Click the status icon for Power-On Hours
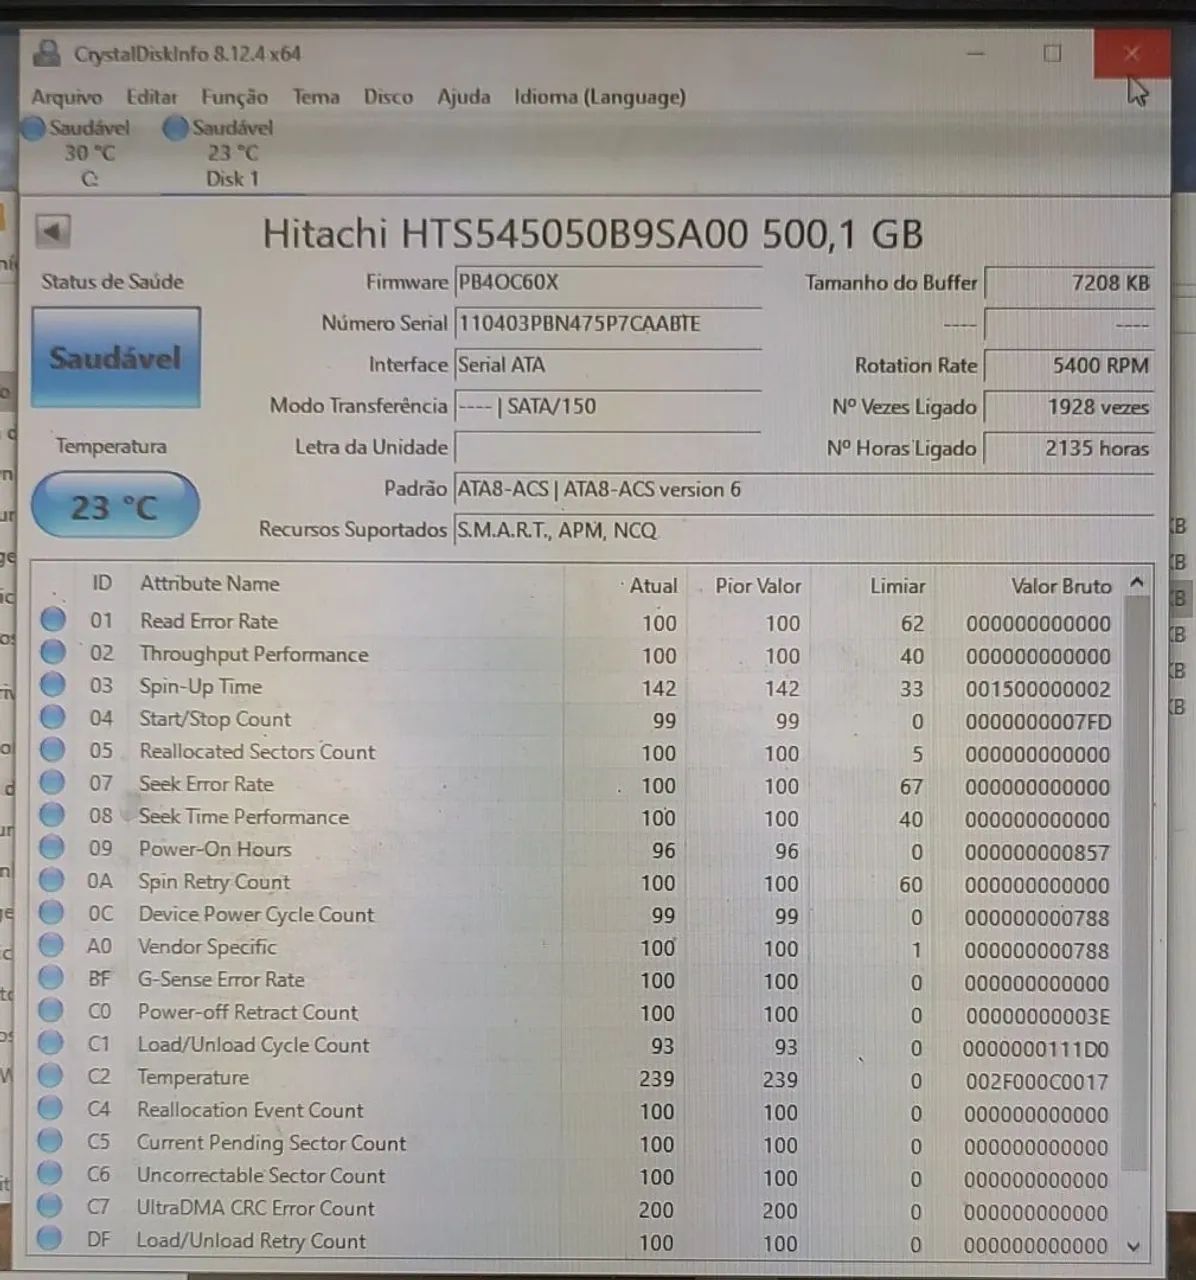Viewport: 1196px width, 1280px height. pyautogui.click(x=52, y=848)
